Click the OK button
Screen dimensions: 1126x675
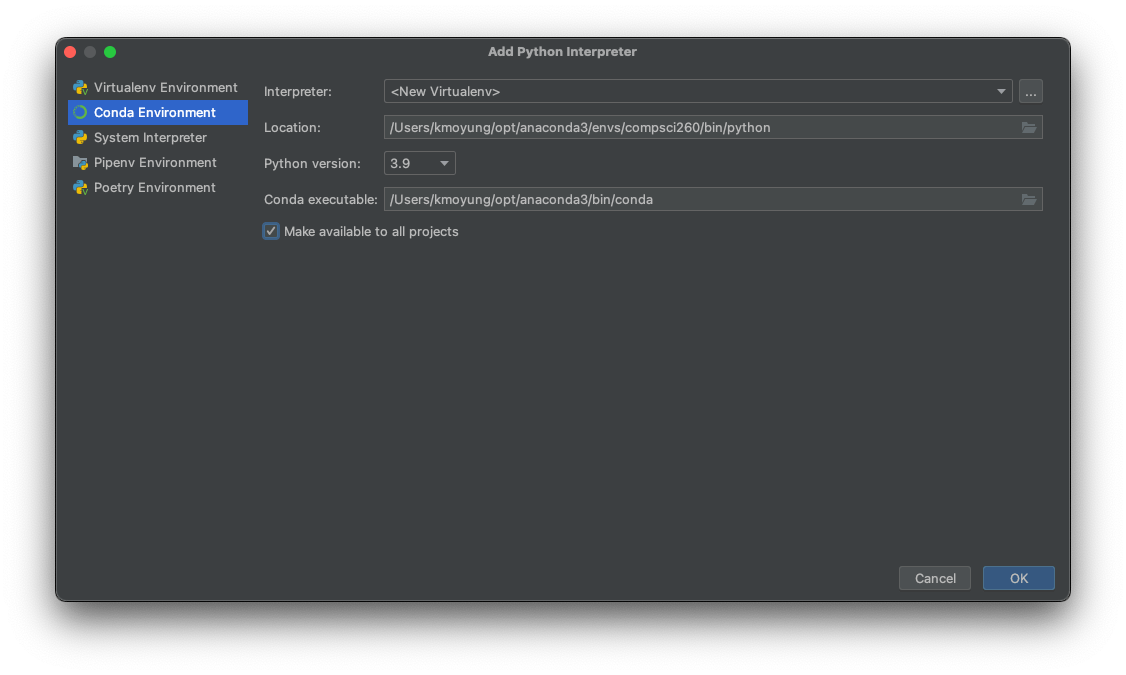pyautogui.click(x=1018, y=578)
